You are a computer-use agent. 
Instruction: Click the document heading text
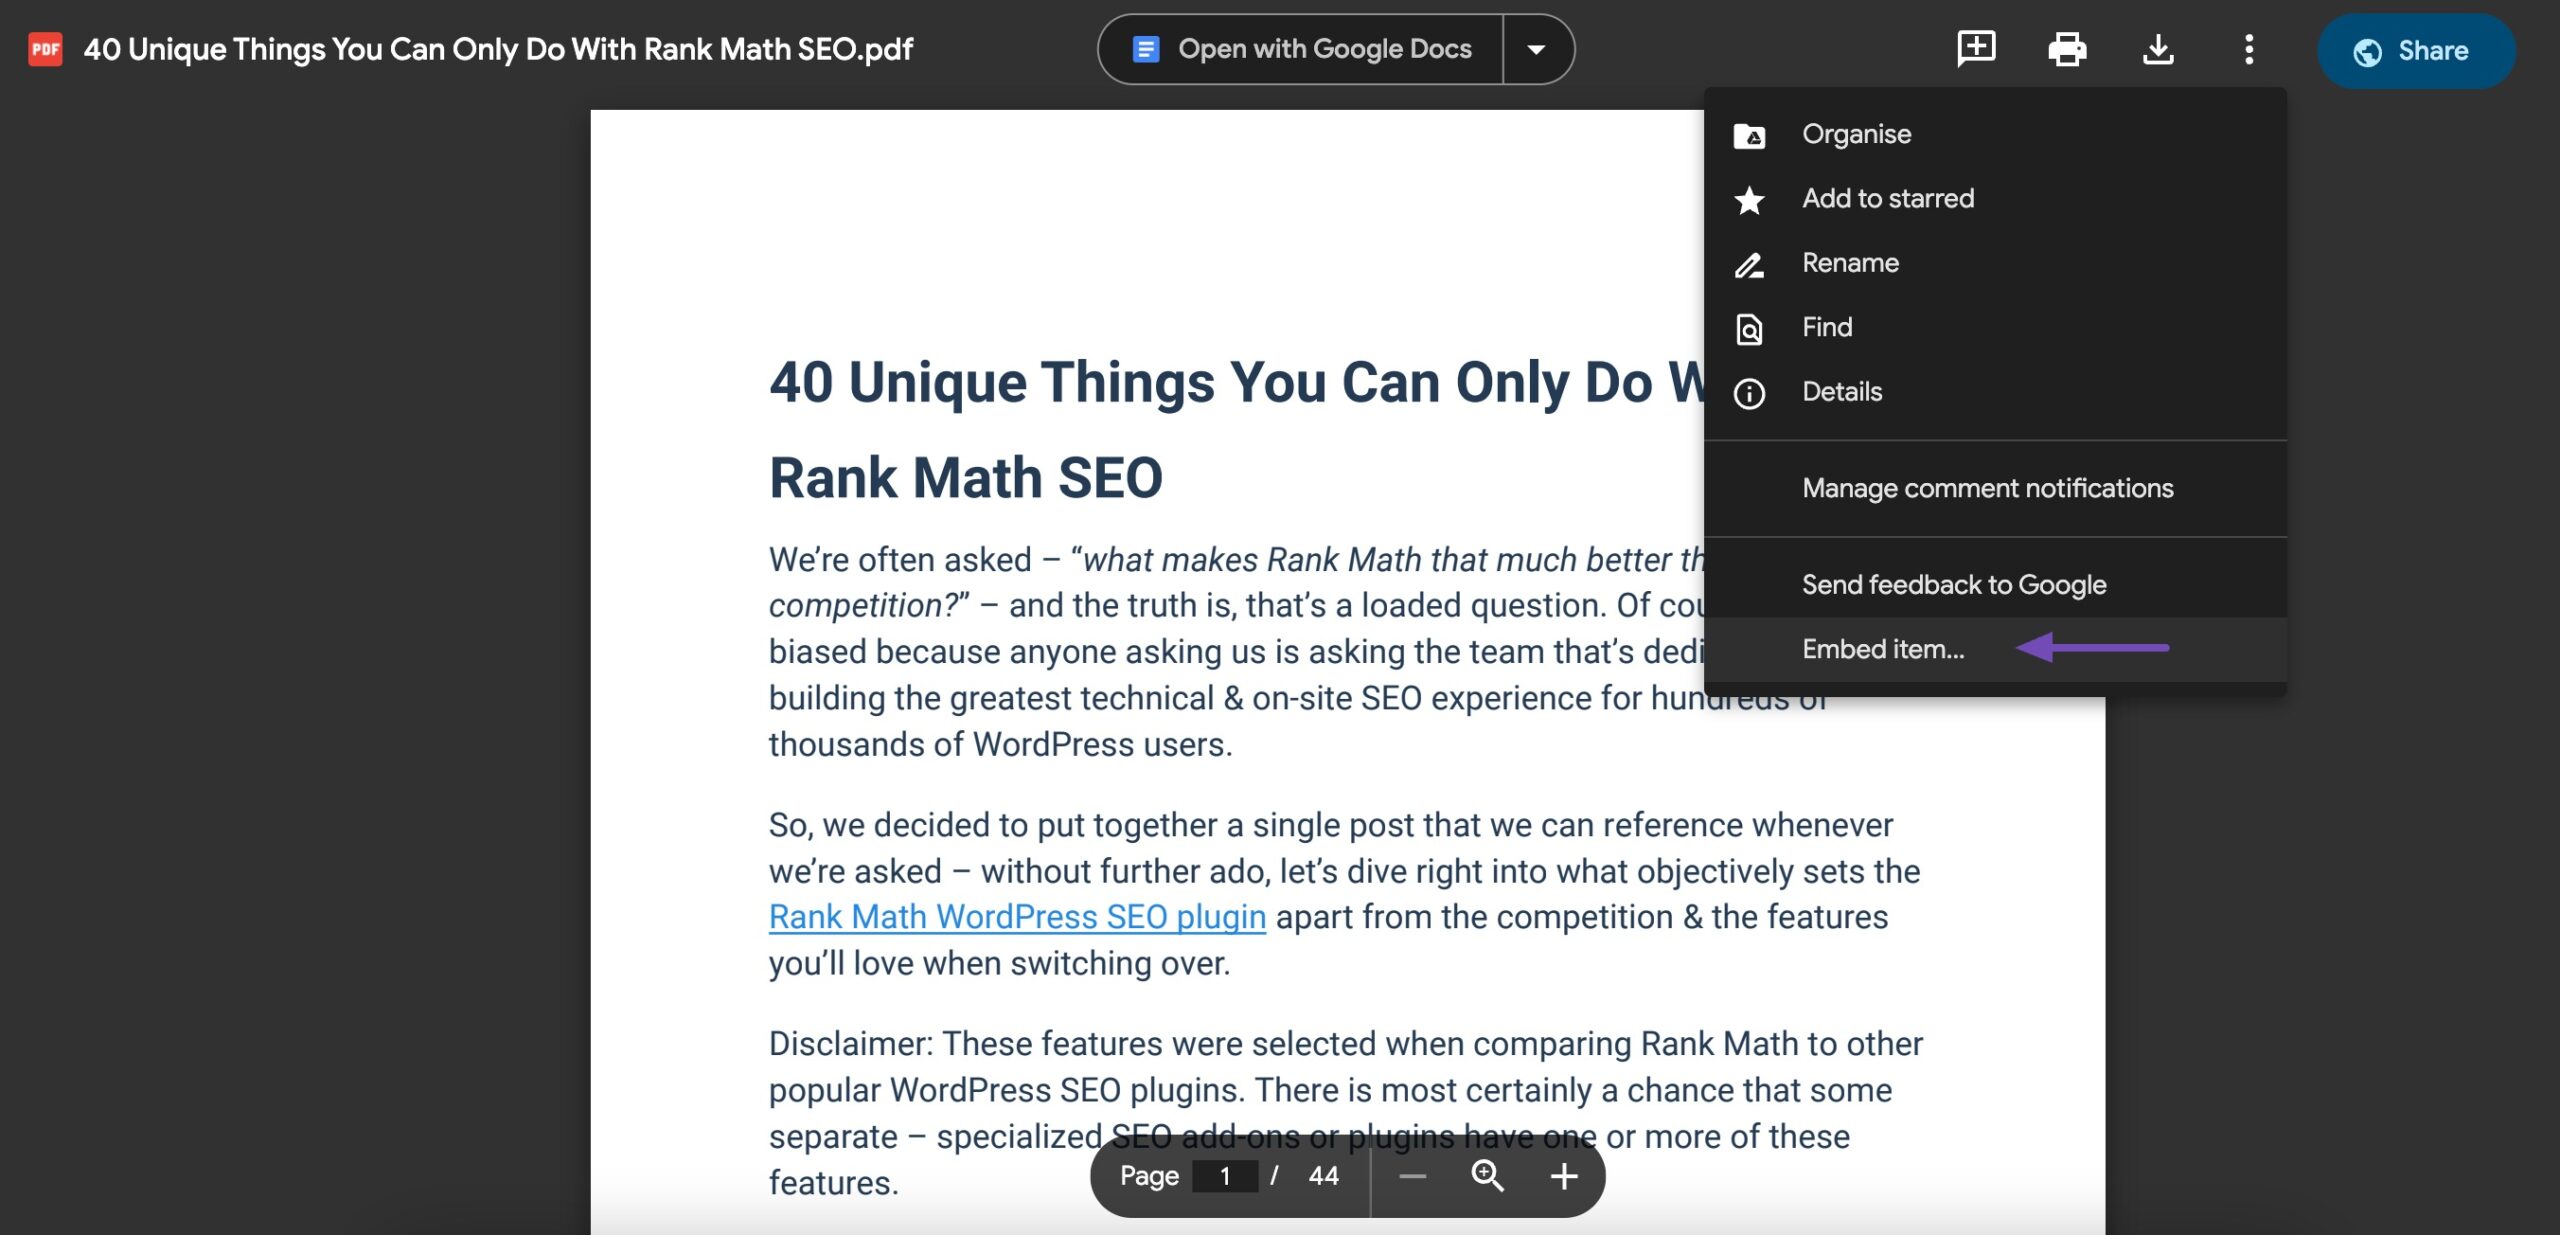1238,430
